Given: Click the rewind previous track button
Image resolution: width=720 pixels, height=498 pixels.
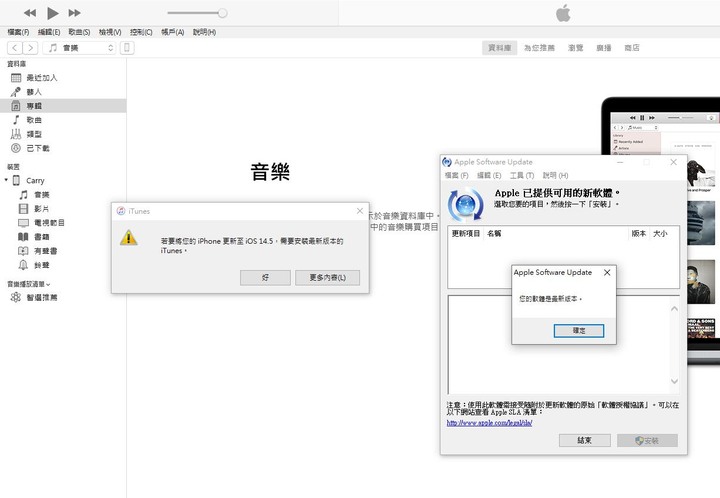Looking at the screenshot, I should (x=30, y=13).
